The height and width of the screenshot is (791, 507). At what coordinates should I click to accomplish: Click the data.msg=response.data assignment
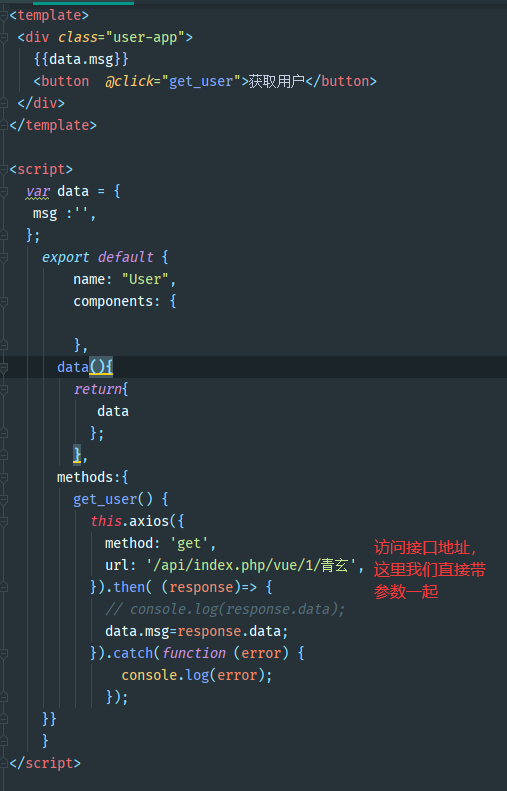[196, 632]
